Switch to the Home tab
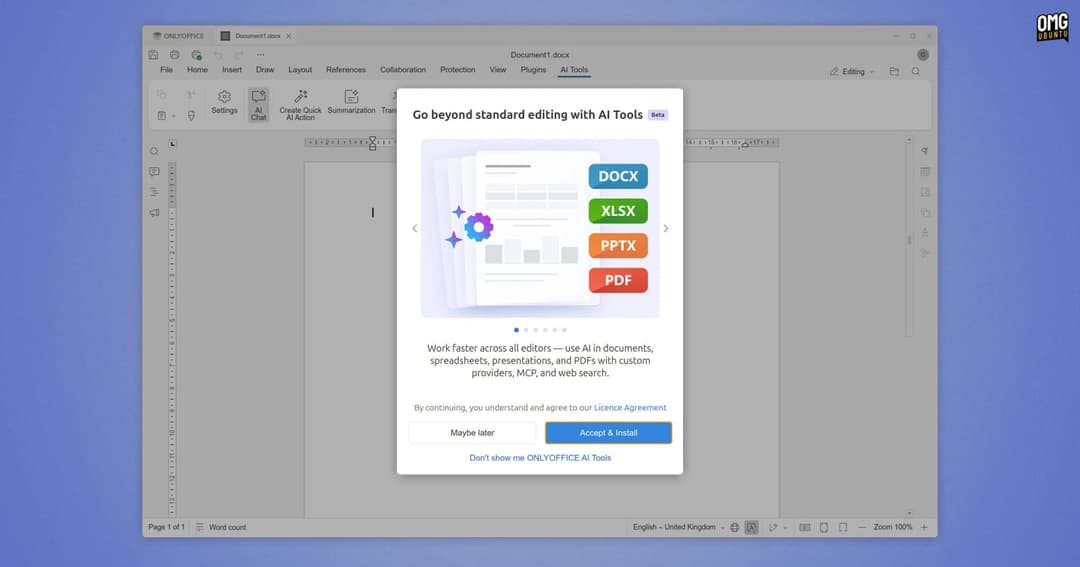Image resolution: width=1080 pixels, height=567 pixels. pyautogui.click(x=197, y=70)
